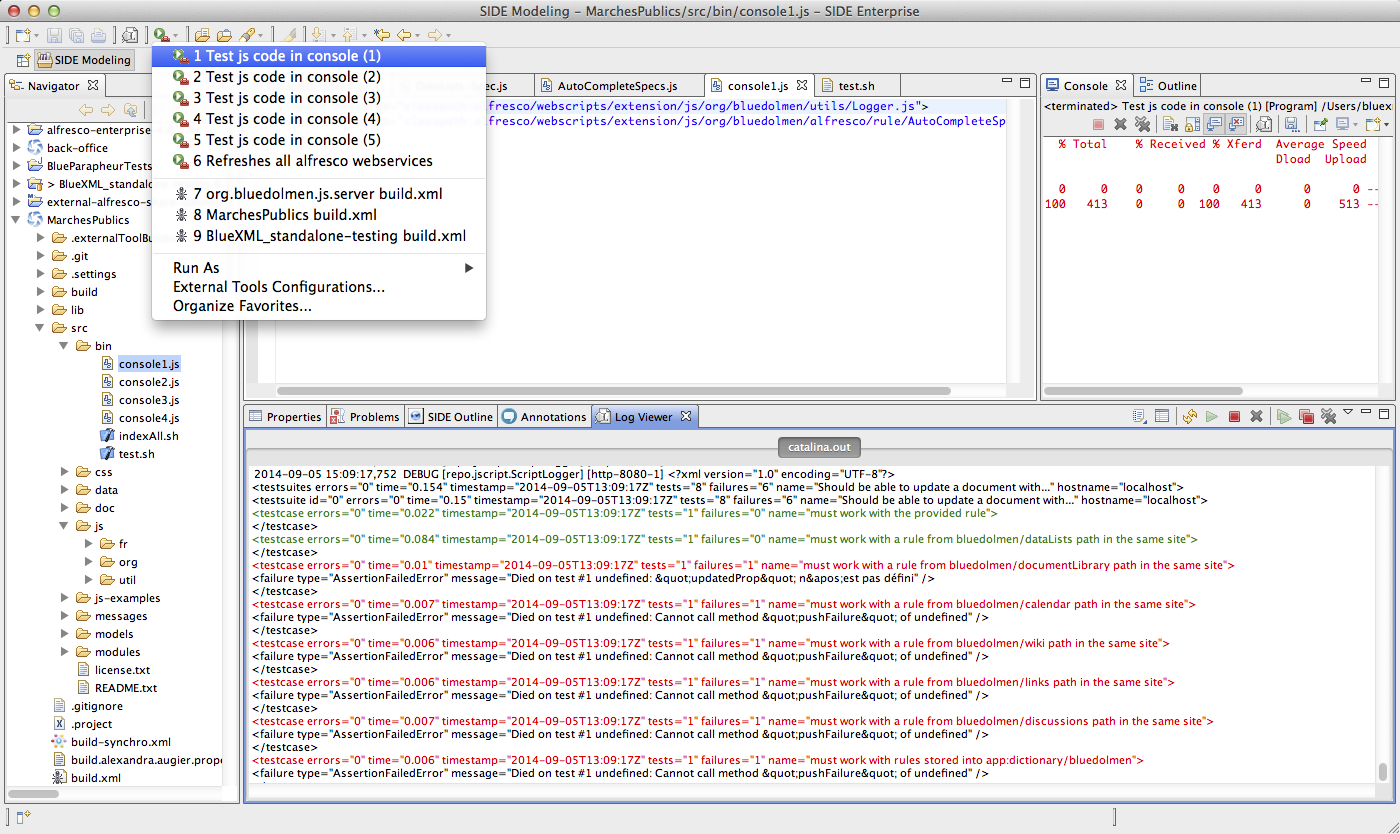Viewport: 1400px width, 834px height.
Task: Choose 'Organize Favorites...' menu entry
Action: click(319, 306)
